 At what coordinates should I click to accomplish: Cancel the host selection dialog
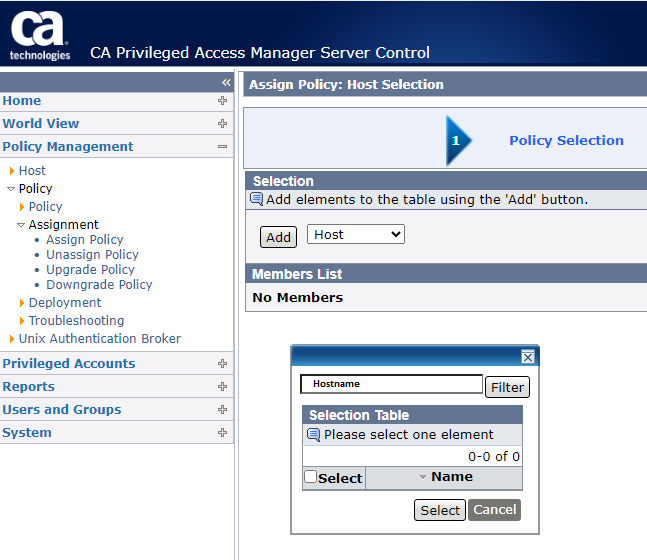point(494,510)
